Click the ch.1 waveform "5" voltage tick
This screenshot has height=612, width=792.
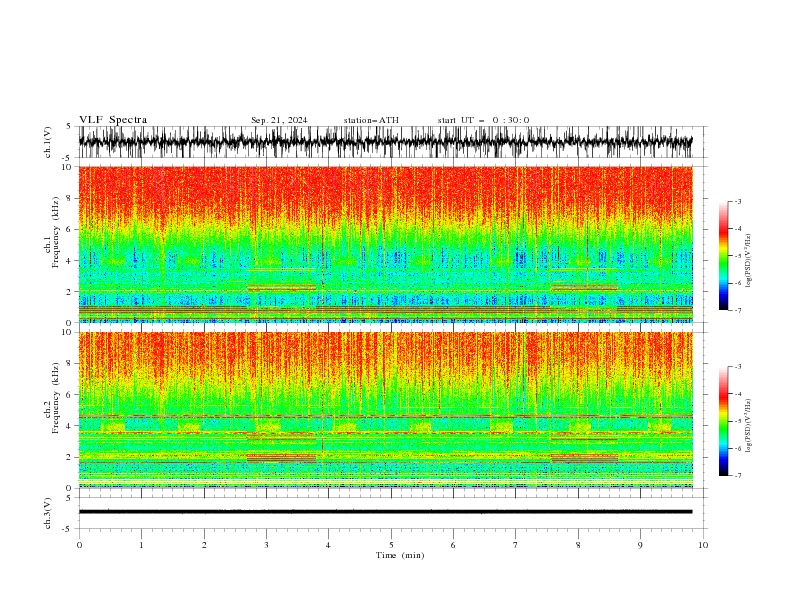pos(69,127)
